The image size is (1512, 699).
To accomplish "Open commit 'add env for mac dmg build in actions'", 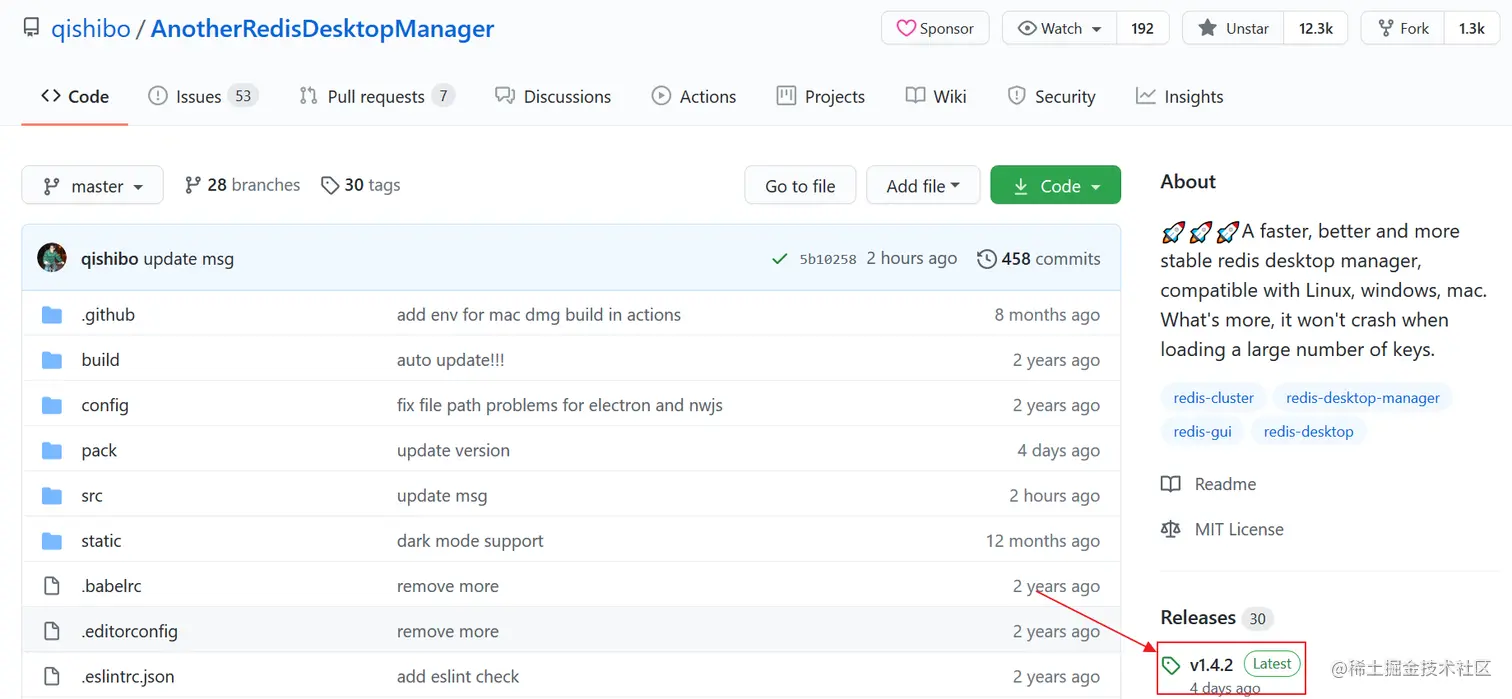I will tap(539, 315).
